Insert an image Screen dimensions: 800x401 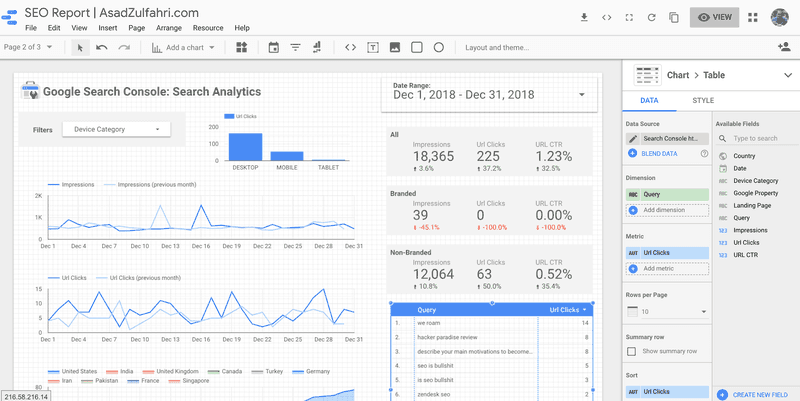[x=394, y=47]
